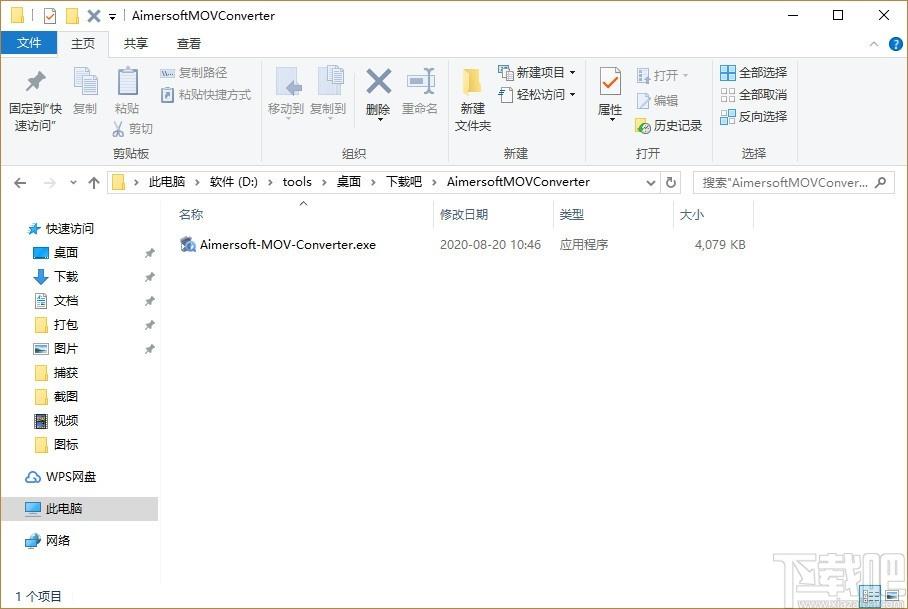Open the 图标 folder in sidebar

[x=56, y=445]
